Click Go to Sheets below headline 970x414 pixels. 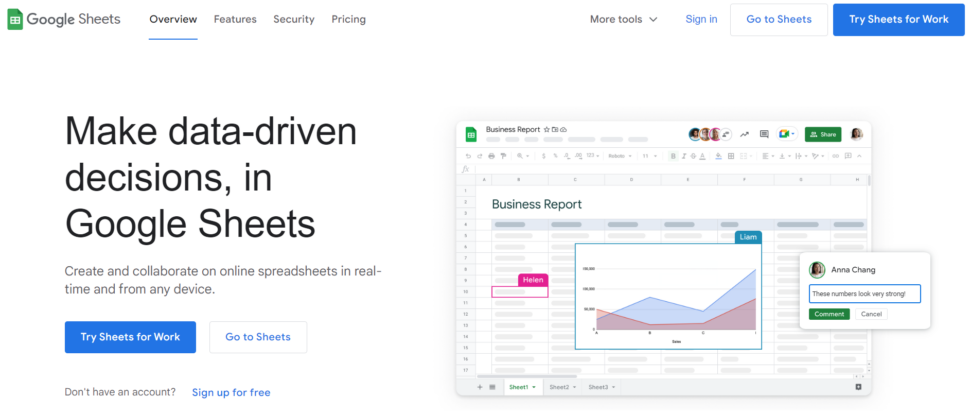pyautogui.click(x=258, y=337)
